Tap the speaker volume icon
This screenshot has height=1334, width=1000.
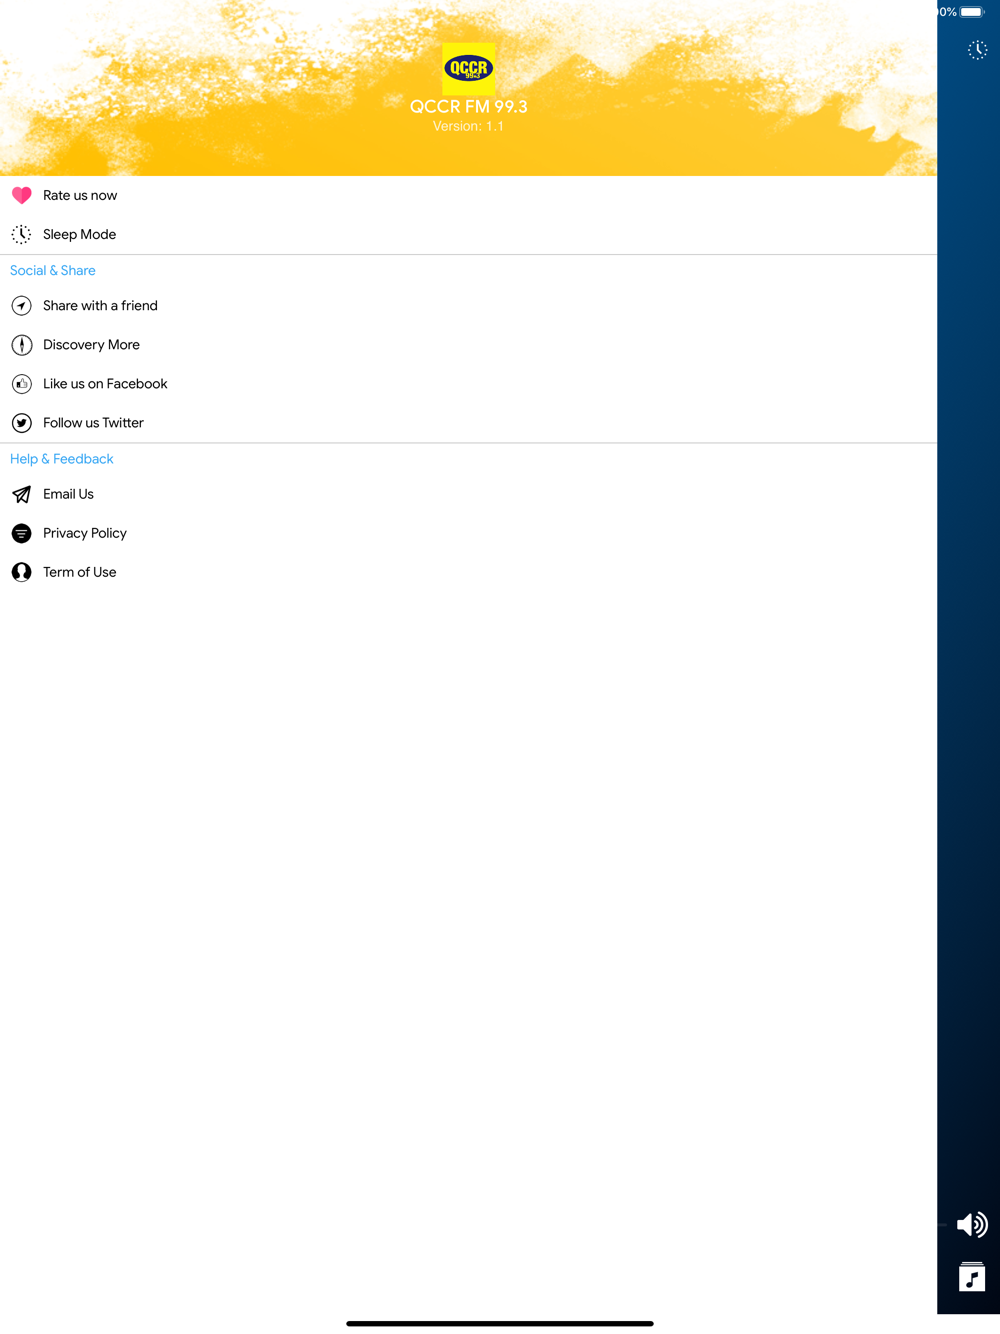971,1224
